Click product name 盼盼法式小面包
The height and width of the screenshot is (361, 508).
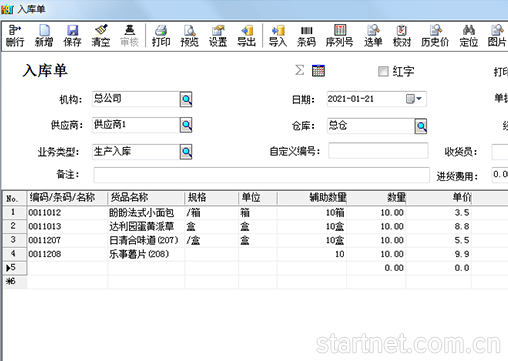(x=146, y=212)
